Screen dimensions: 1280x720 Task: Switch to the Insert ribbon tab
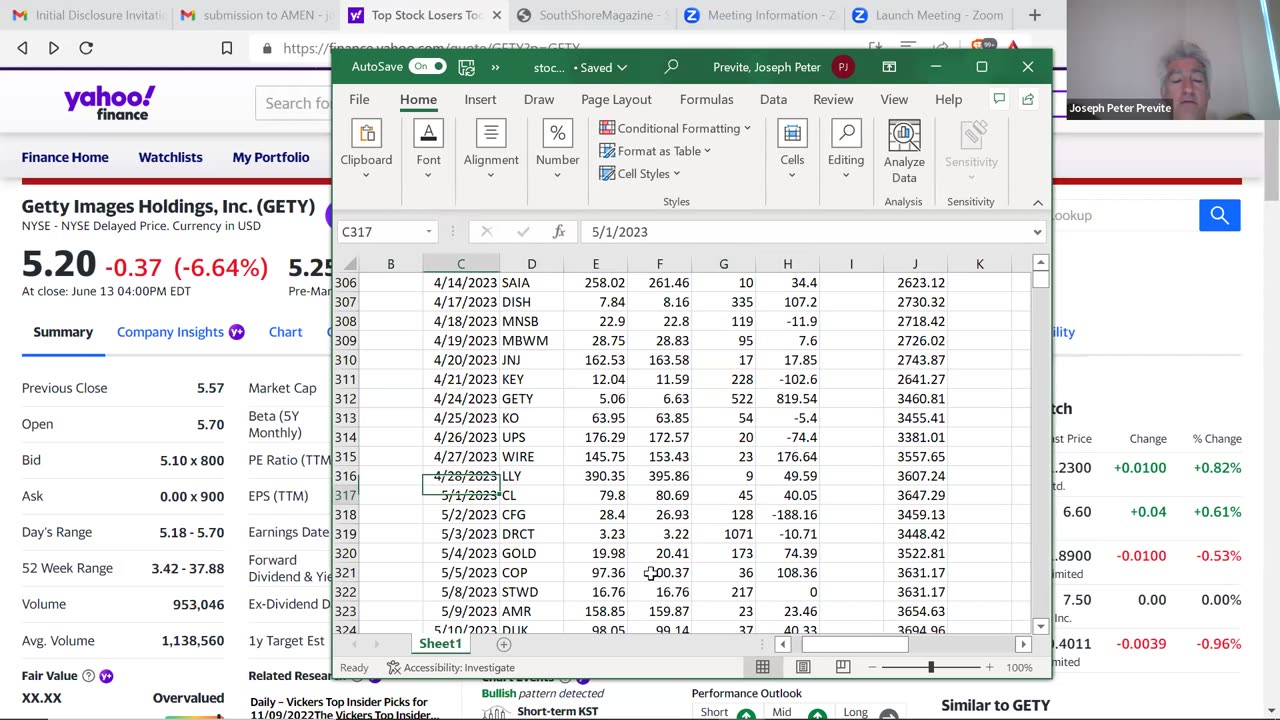[480, 99]
